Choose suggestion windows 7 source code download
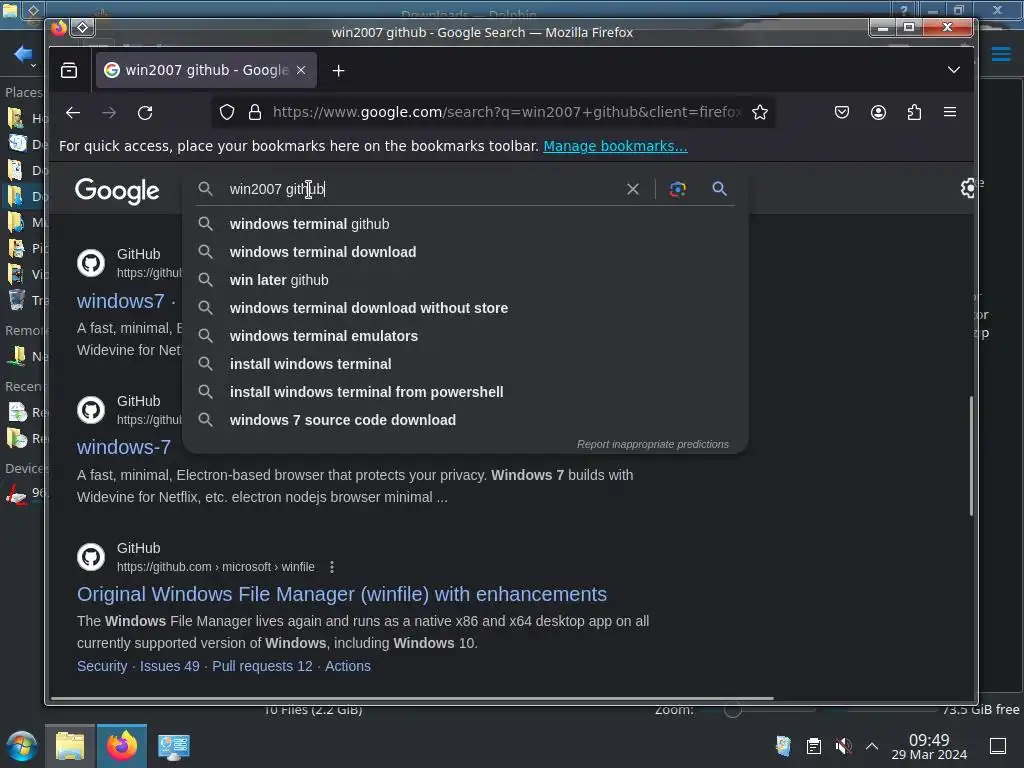1024x768 pixels. pyautogui.click(x=465, y=421)
